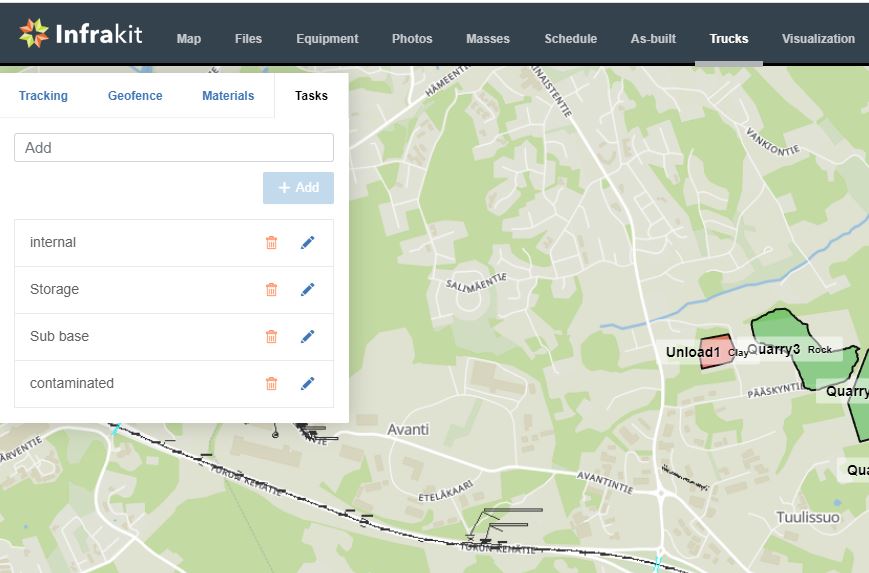This screenshot has height=573, width=869.
Task: Click the Tuulissuo place name on map
Action: point(807,518)
